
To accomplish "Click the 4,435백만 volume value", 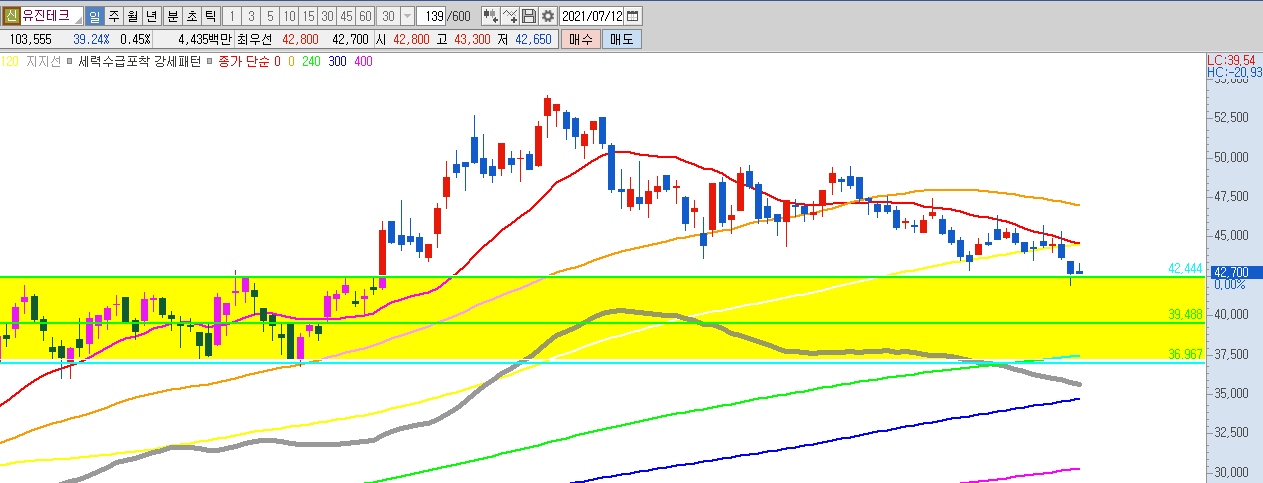I will coord(203,39).
